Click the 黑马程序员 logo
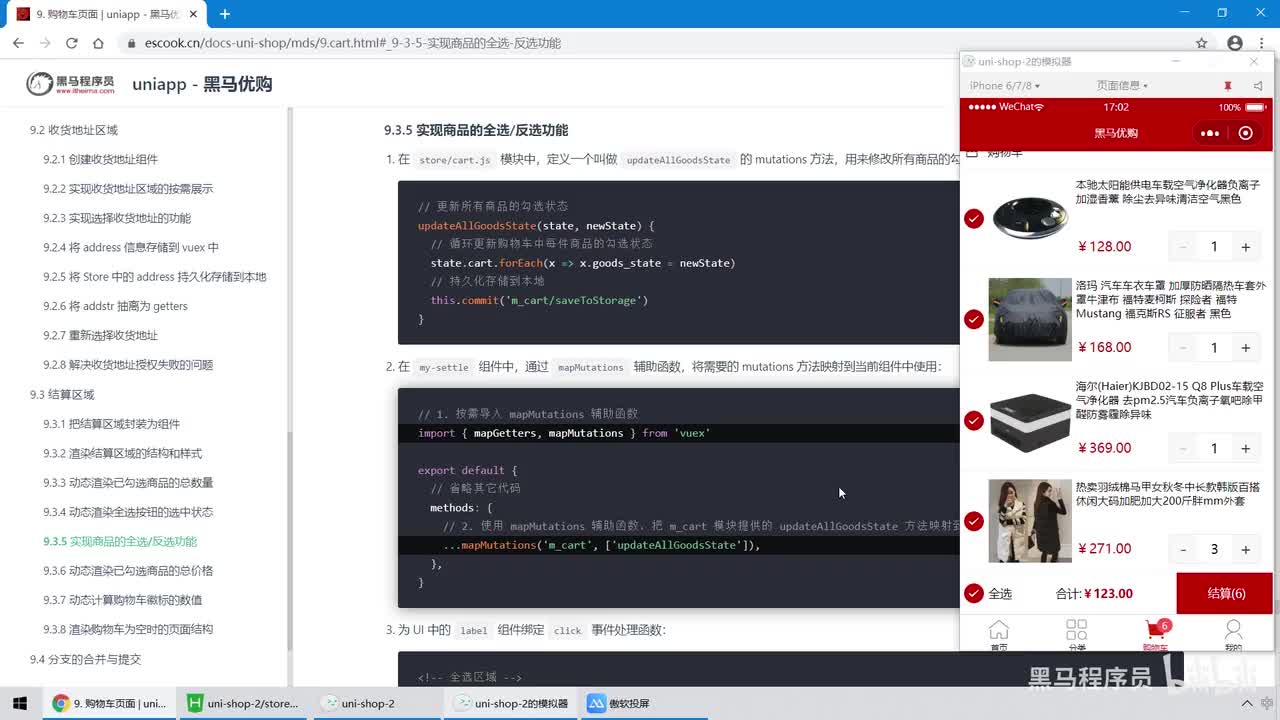Viewport: 1280px width, 720px height. tap(70, 84)
